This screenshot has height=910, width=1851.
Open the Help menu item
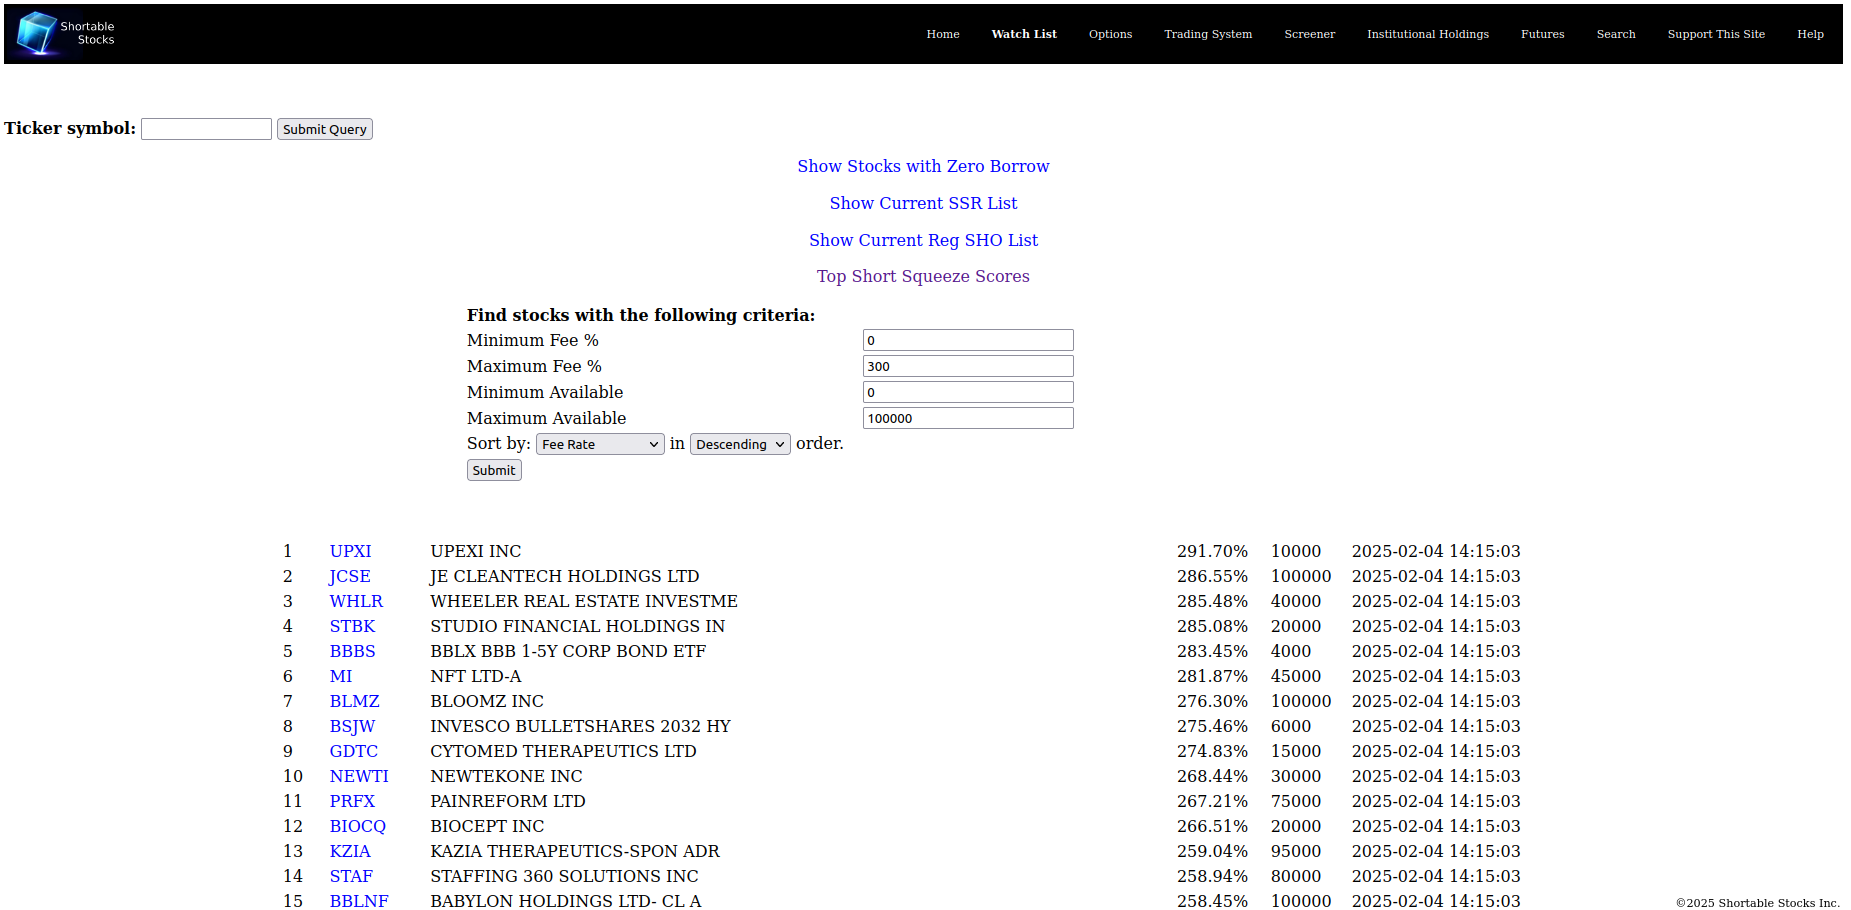tap(1810, 34)
